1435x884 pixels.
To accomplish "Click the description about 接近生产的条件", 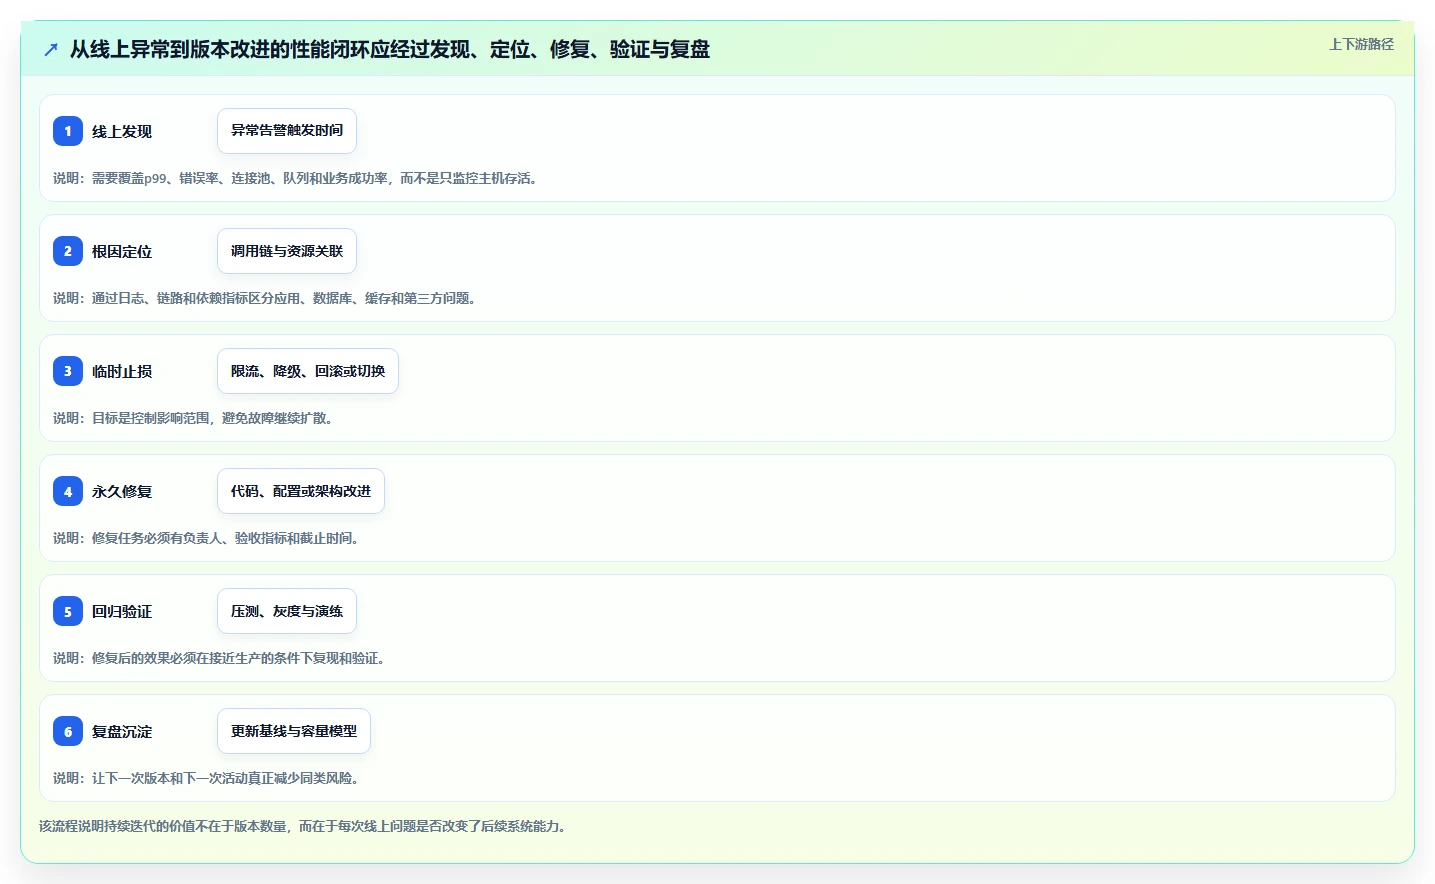I will click(221, 658).
